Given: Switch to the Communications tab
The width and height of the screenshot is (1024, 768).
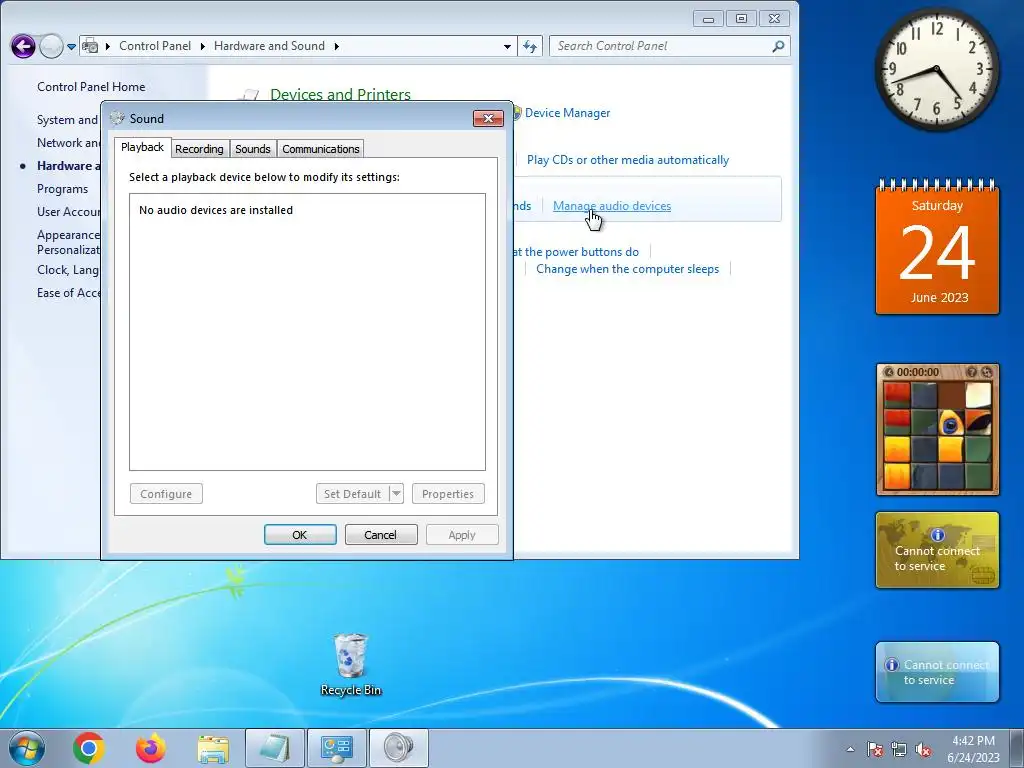Looking at the screenshot, I should (321, 149).
